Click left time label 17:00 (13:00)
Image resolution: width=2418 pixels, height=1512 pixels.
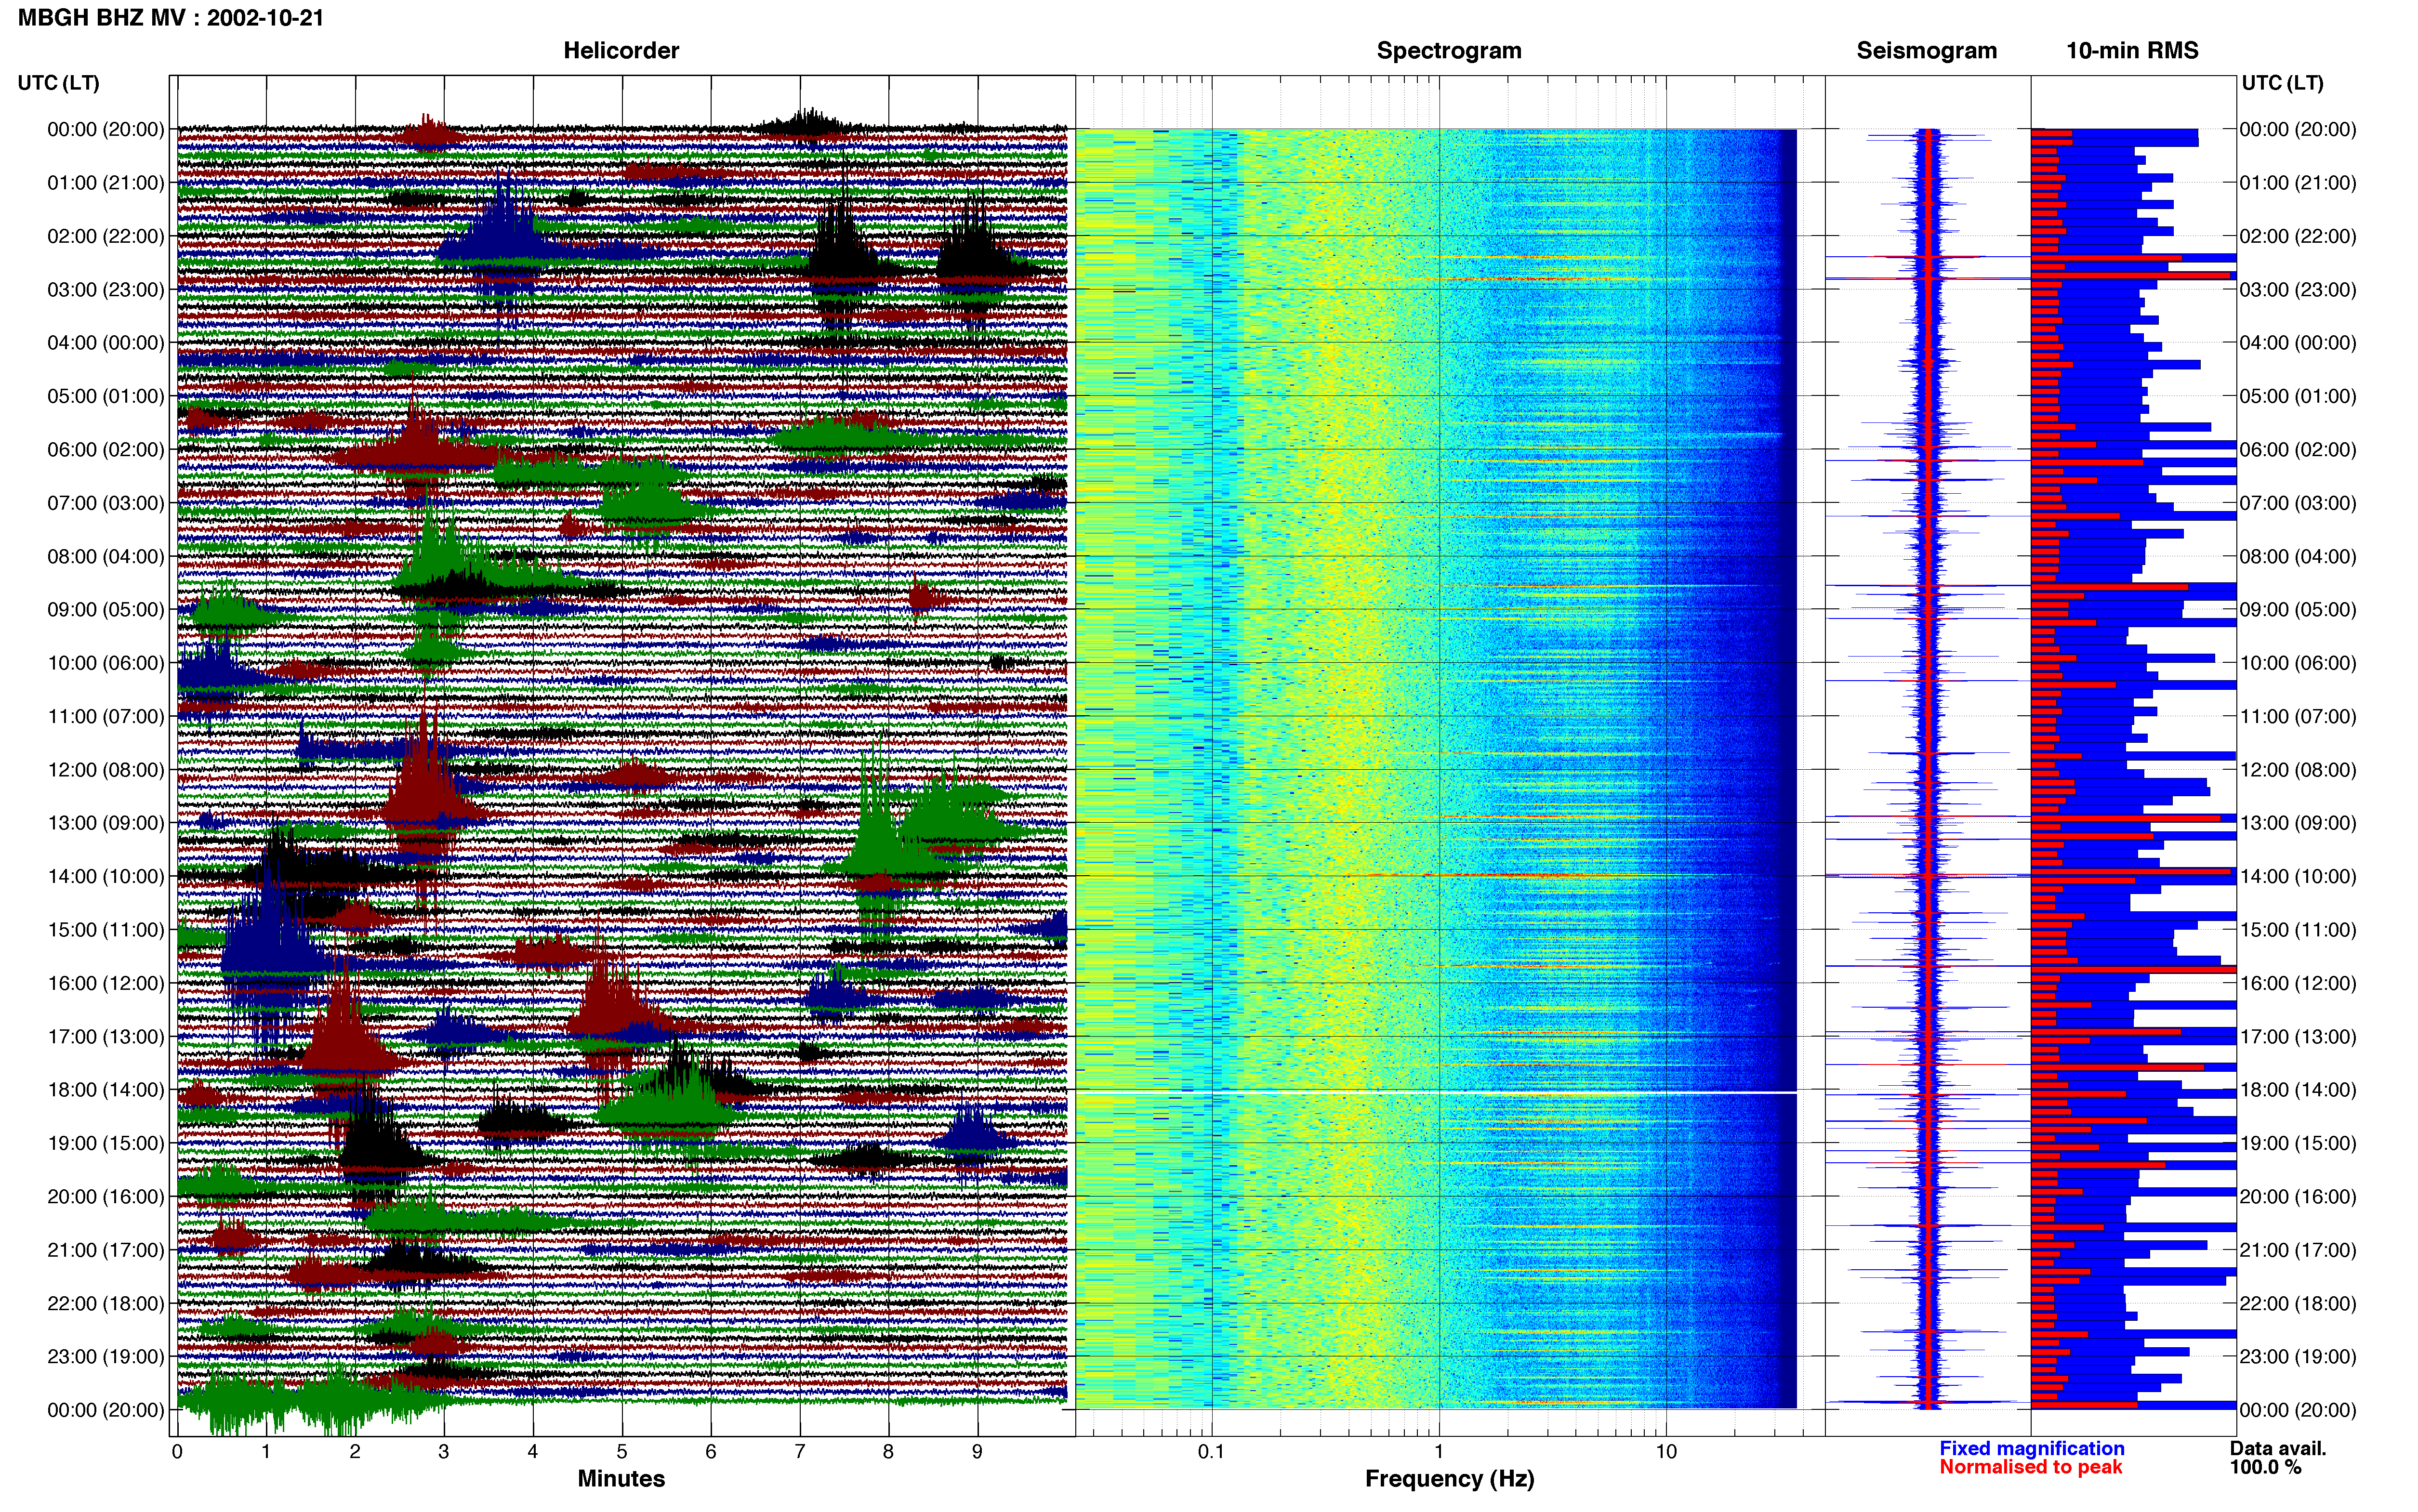click(106, 1037)
